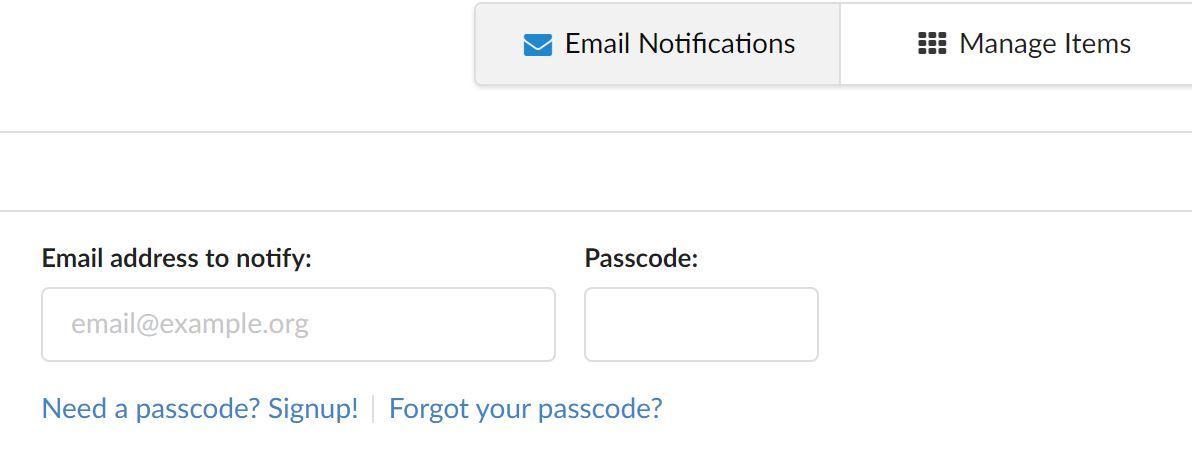Select the "Email Notifications" tab text
1192x462 pixels.
pyautogui.click(x=680, y=44)
